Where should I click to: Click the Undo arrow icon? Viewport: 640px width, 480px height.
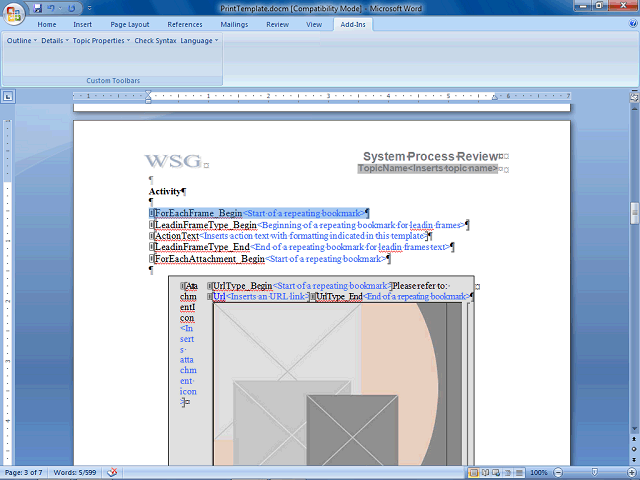click(x=51, y=8)
